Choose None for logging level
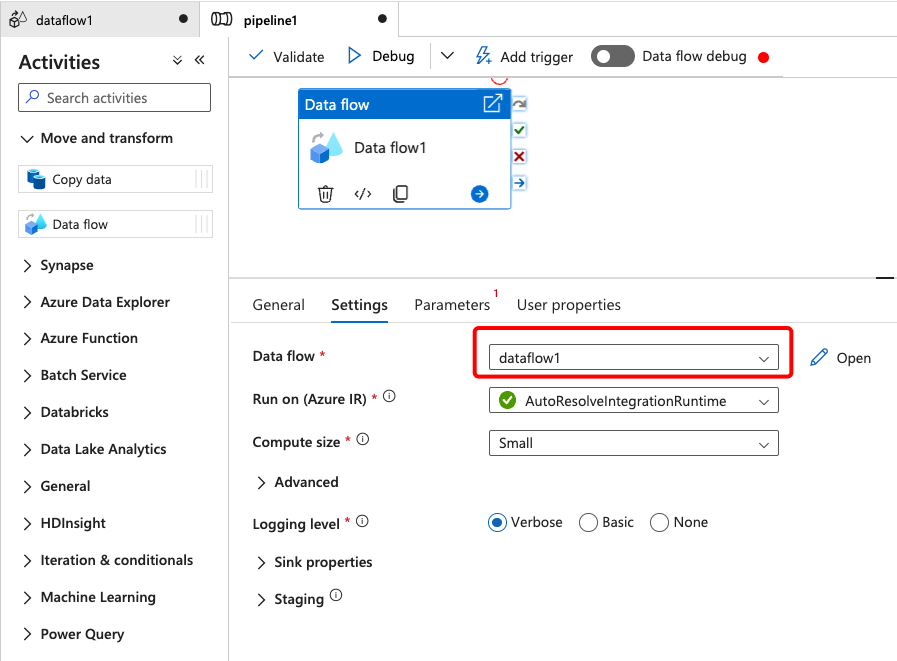The width and height of the screenshot is (897, 661). tap(679, 523)
